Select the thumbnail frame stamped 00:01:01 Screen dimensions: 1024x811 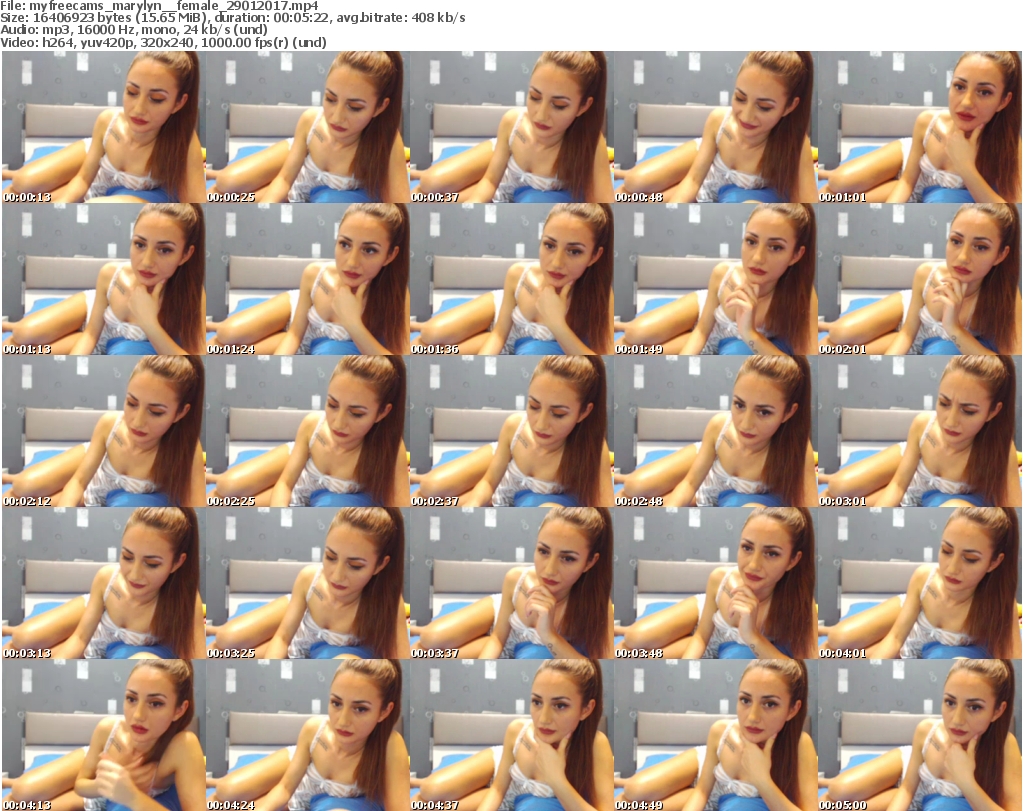coord(920,127)
